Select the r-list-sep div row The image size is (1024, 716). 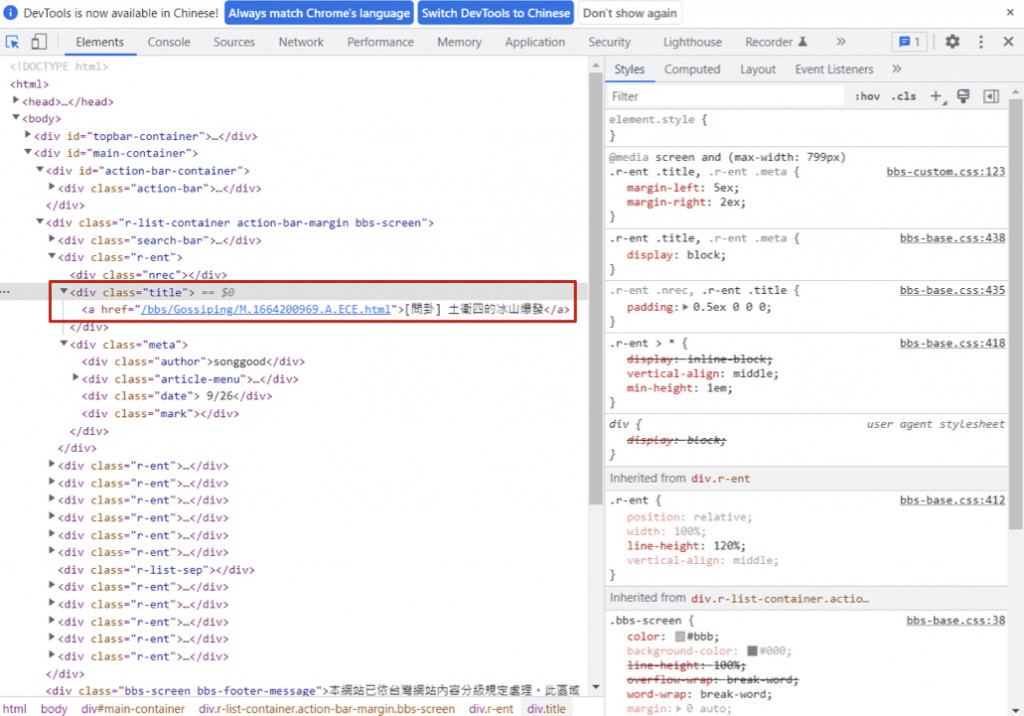156,570
